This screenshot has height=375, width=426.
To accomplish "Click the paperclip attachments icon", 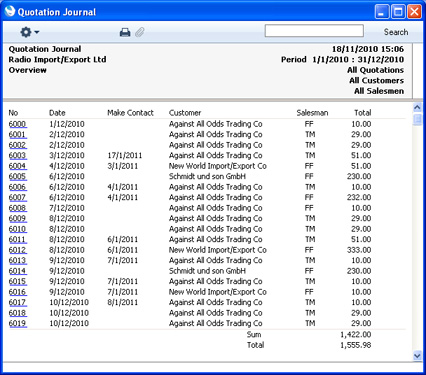I will click(x=140, y=32).
